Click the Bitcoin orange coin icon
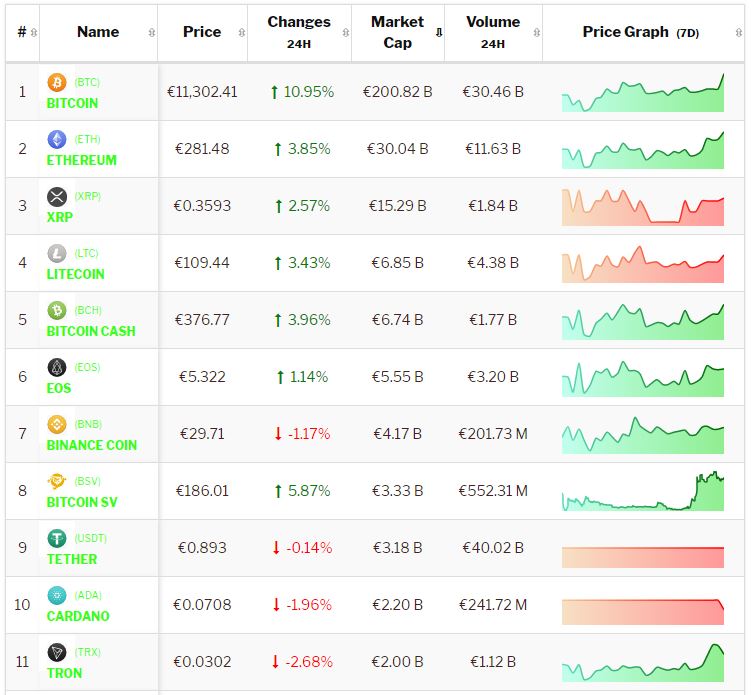 [57, 82]
